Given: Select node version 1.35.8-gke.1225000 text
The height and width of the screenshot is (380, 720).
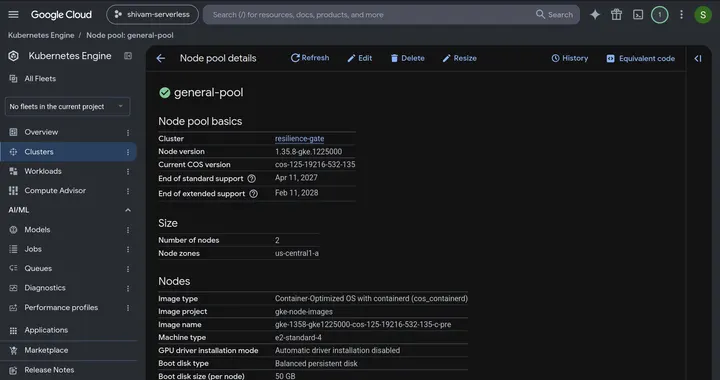Looking at the screenshot, I should click(309, 151).
